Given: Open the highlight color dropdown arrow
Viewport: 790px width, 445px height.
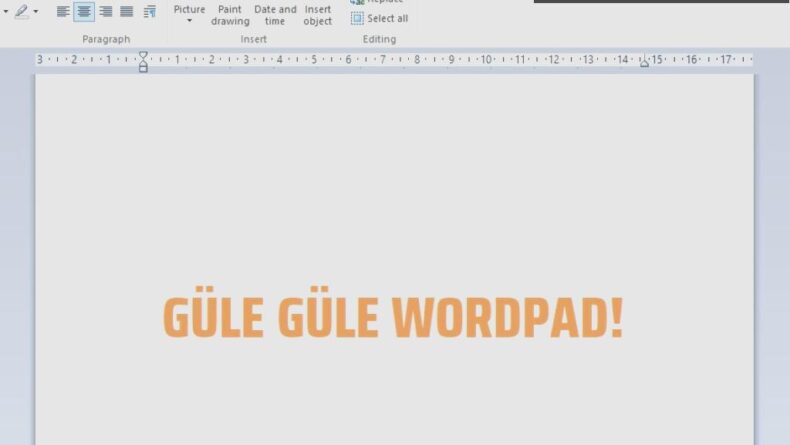Looking at the screenshot, I should (x=36, y=12).
